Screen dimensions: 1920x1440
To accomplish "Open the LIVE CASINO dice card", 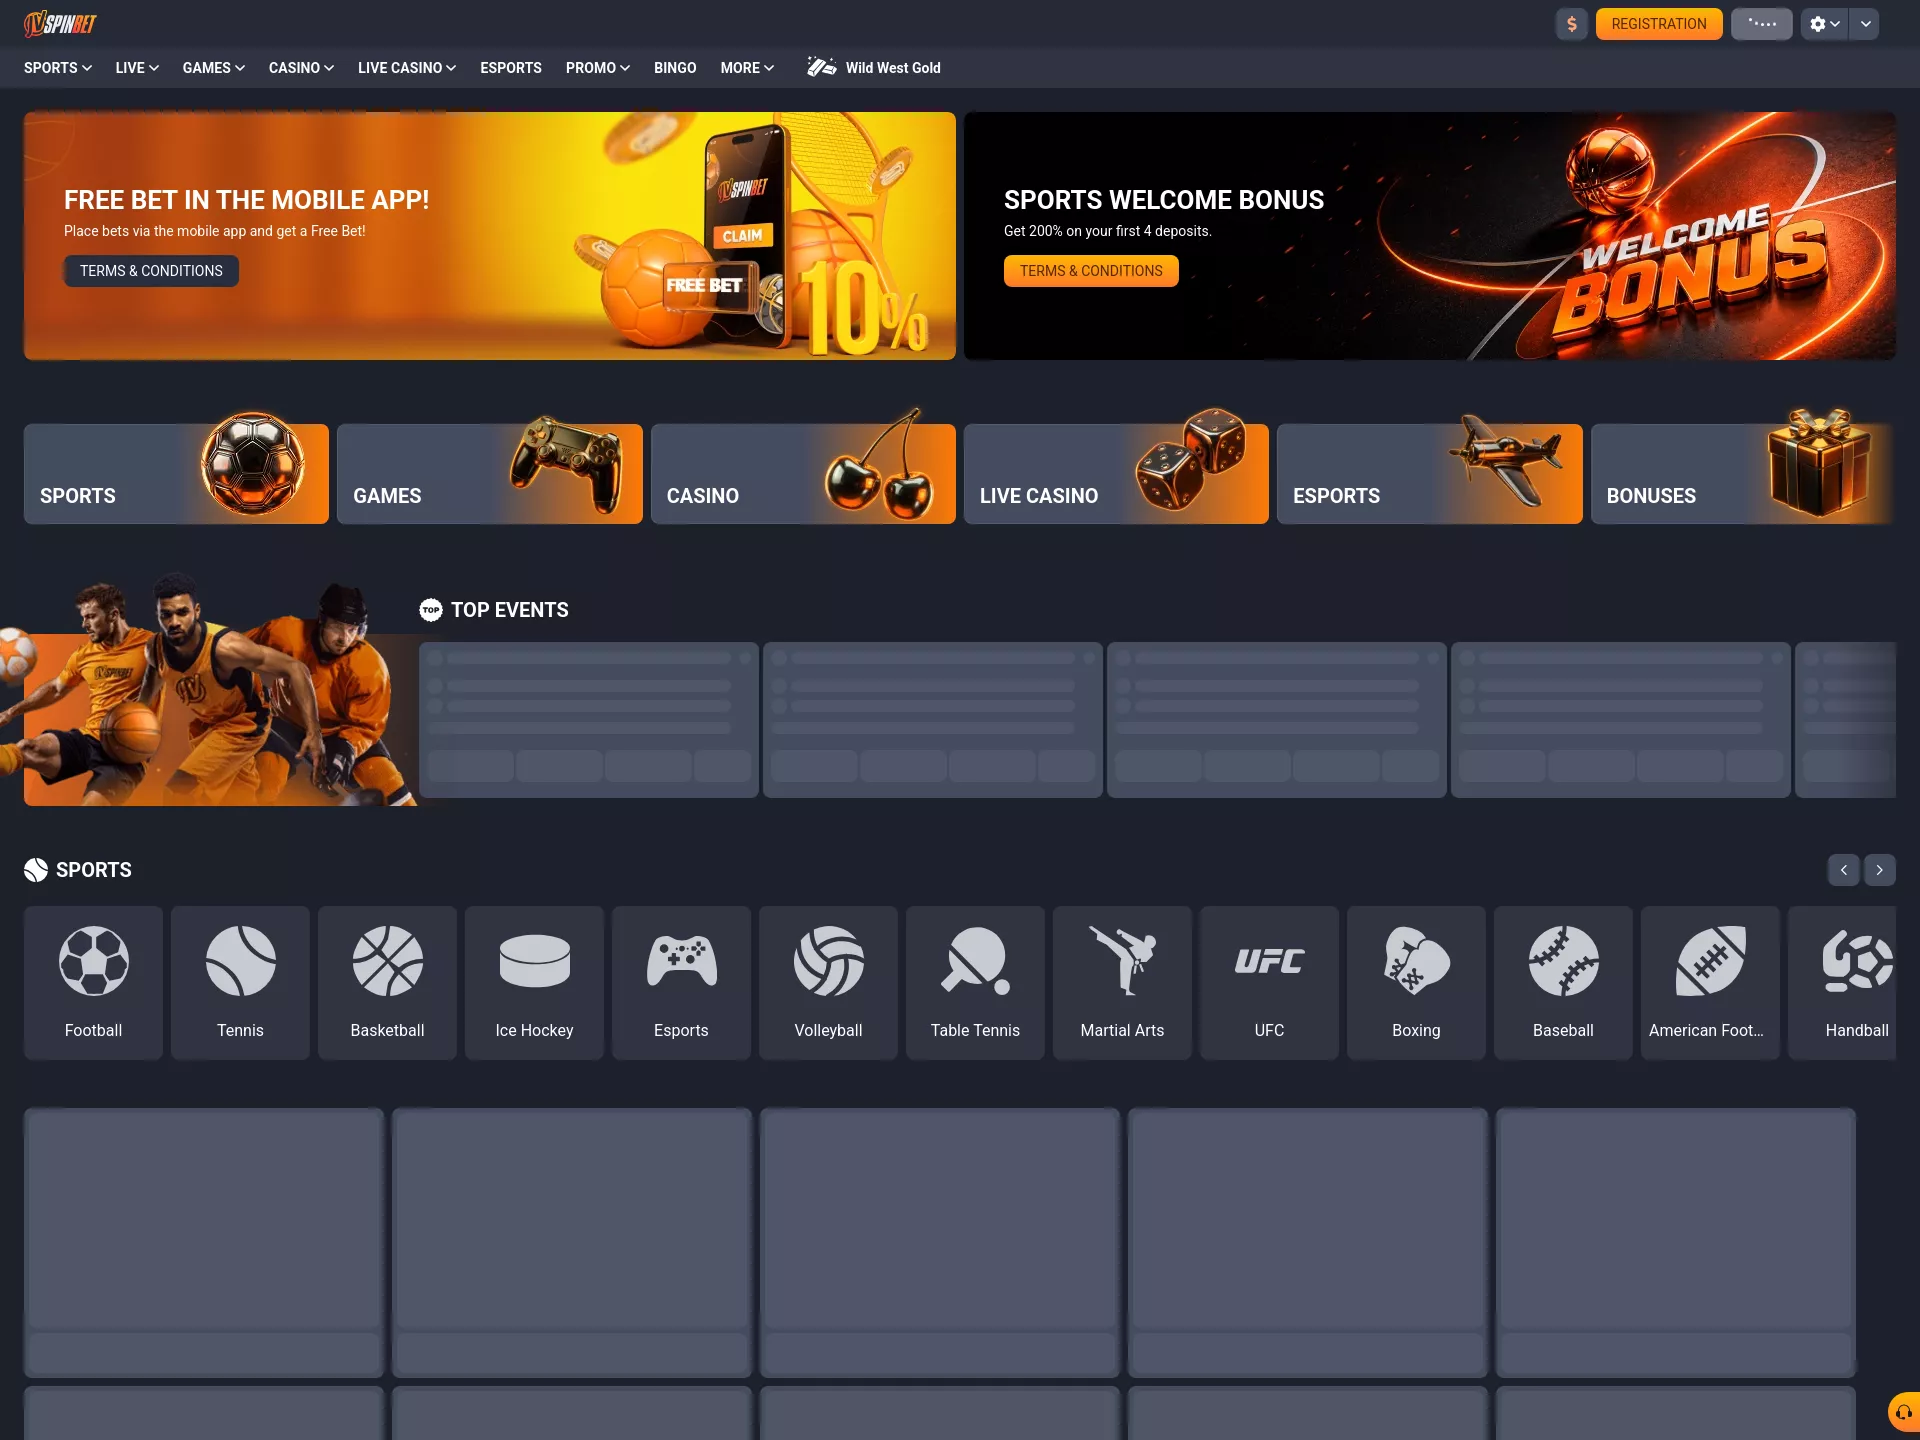I will (1116, 474).
